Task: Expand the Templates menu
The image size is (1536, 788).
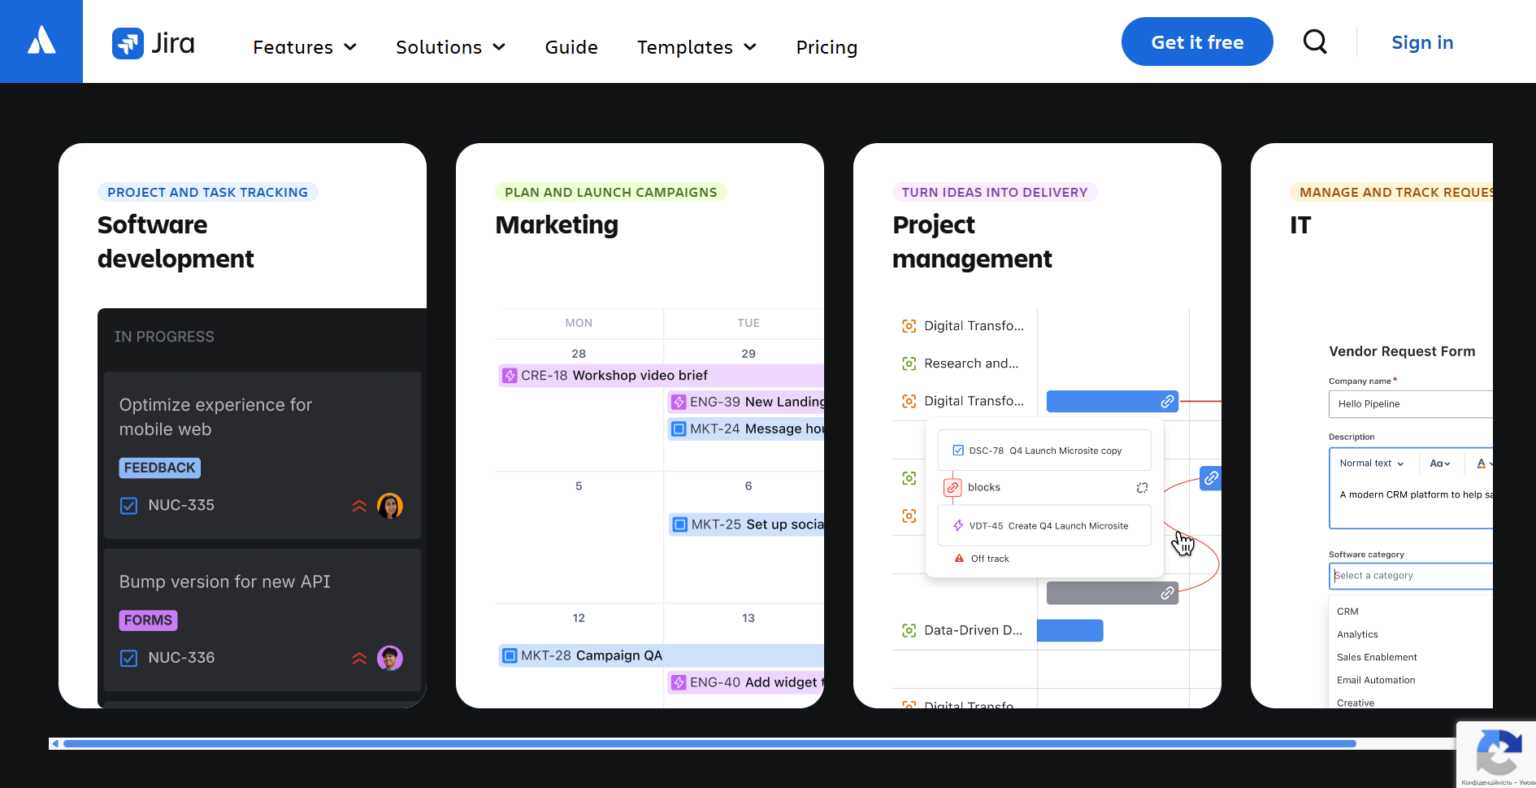Action: coord(696,47)
